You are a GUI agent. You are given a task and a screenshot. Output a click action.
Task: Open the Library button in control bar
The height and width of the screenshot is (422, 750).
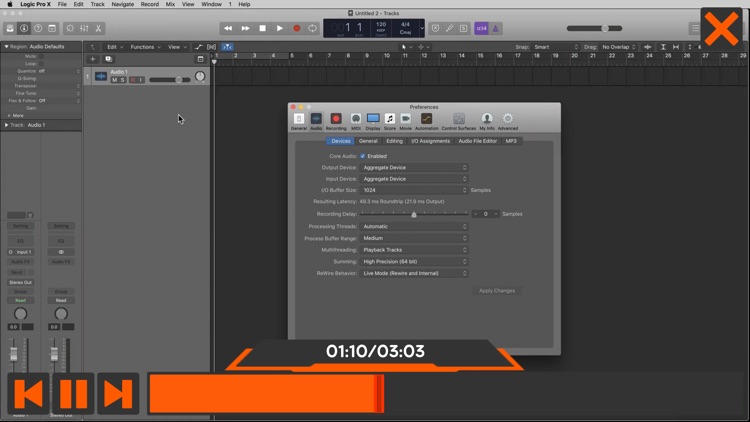(x=10, y=28)
